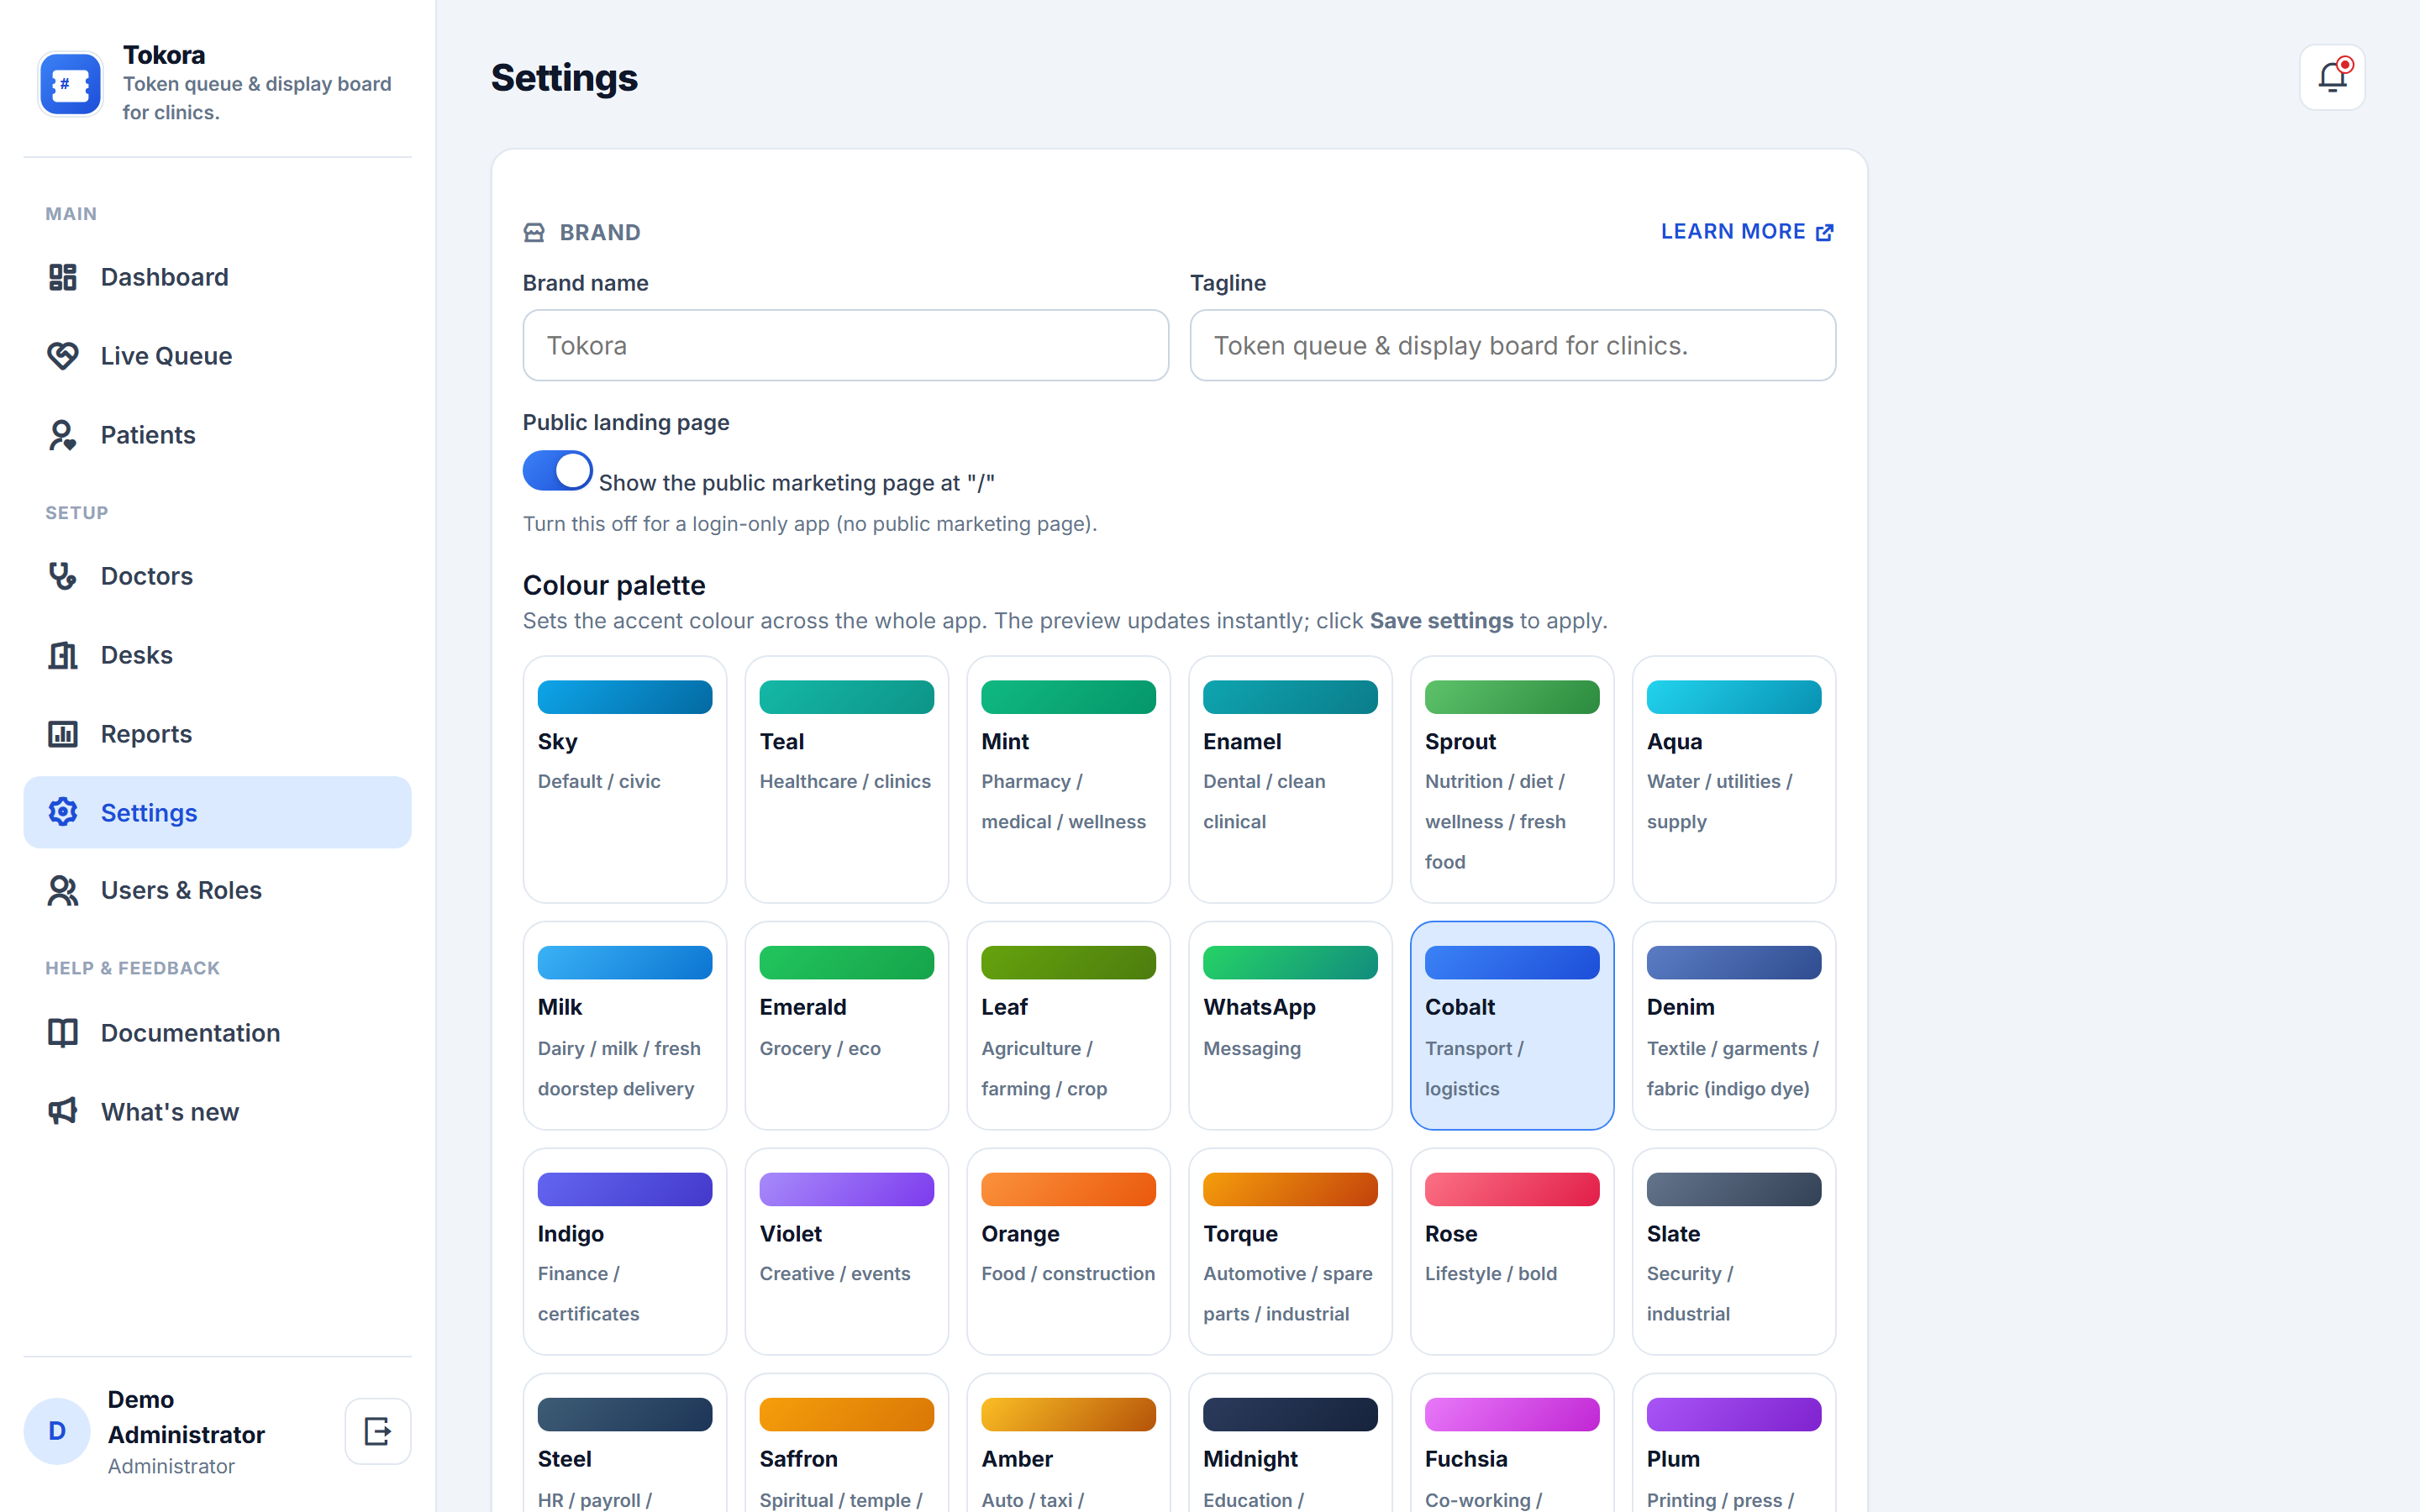The width and height of the screenshot is (2420, 1512).
Task: Pick the Saffron palette
Action: (x=847, y=1443)
